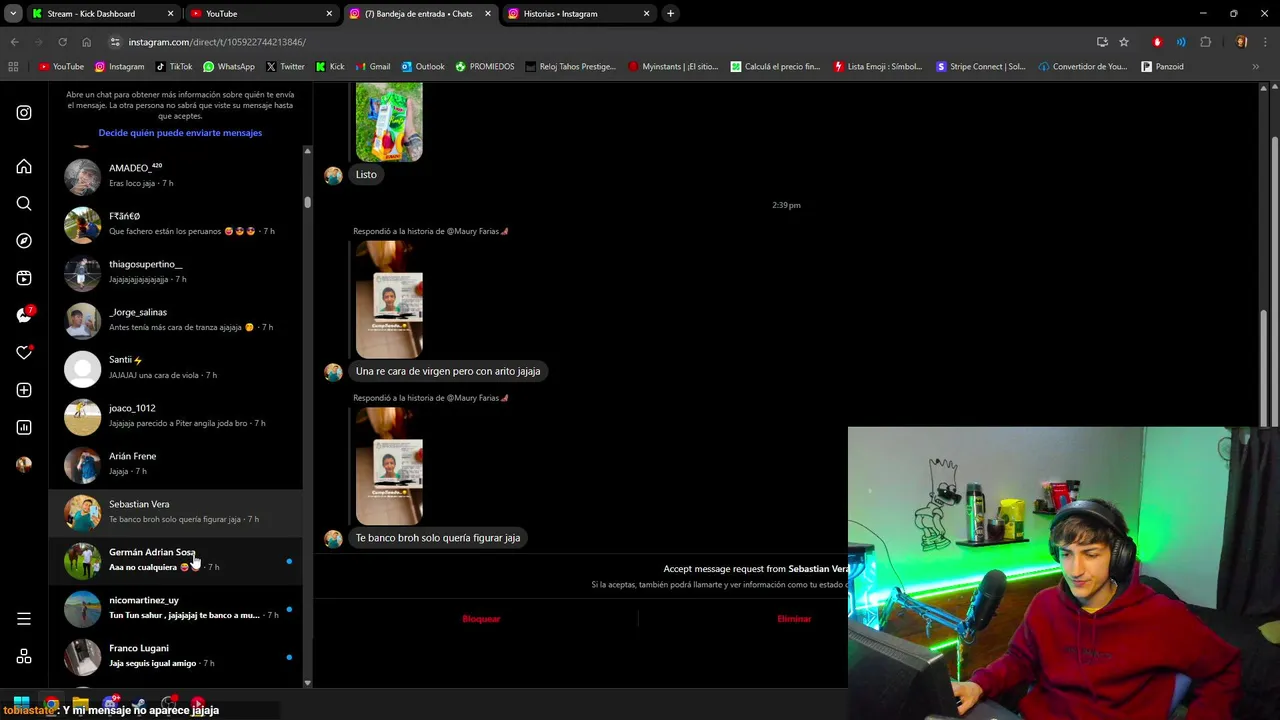Image resolution: width=1280 pixels, height=720 pixels.
Task: Create new post with plus icon
Action: [x=24, y=390]
